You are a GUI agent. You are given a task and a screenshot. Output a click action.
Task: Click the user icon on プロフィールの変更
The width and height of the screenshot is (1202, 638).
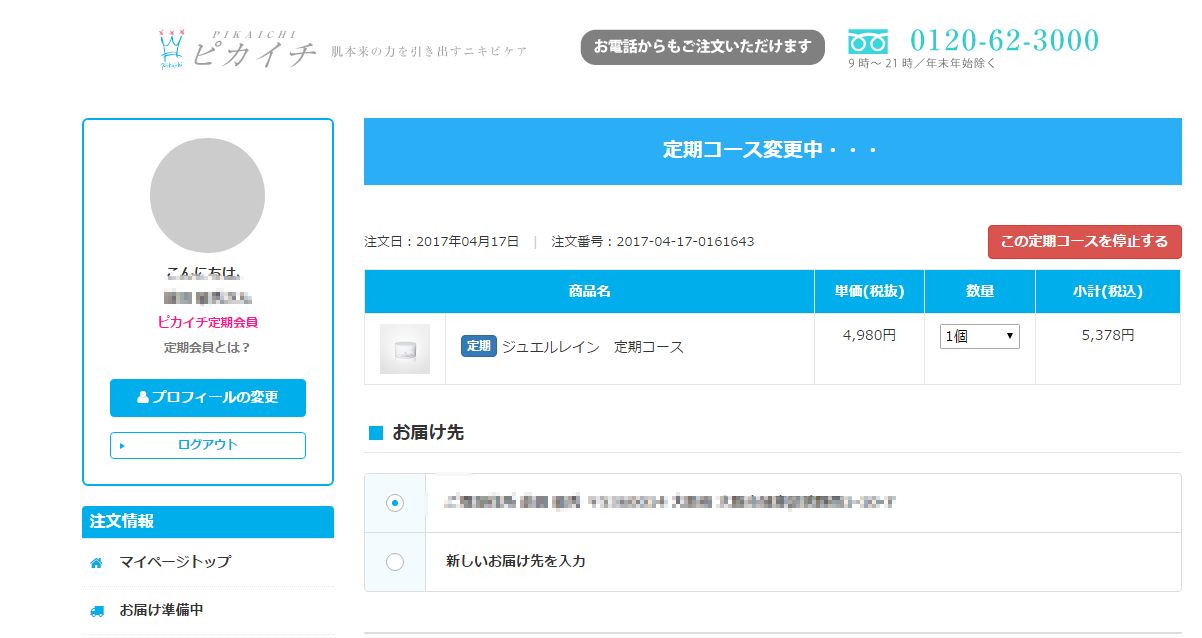coord(143,397)
